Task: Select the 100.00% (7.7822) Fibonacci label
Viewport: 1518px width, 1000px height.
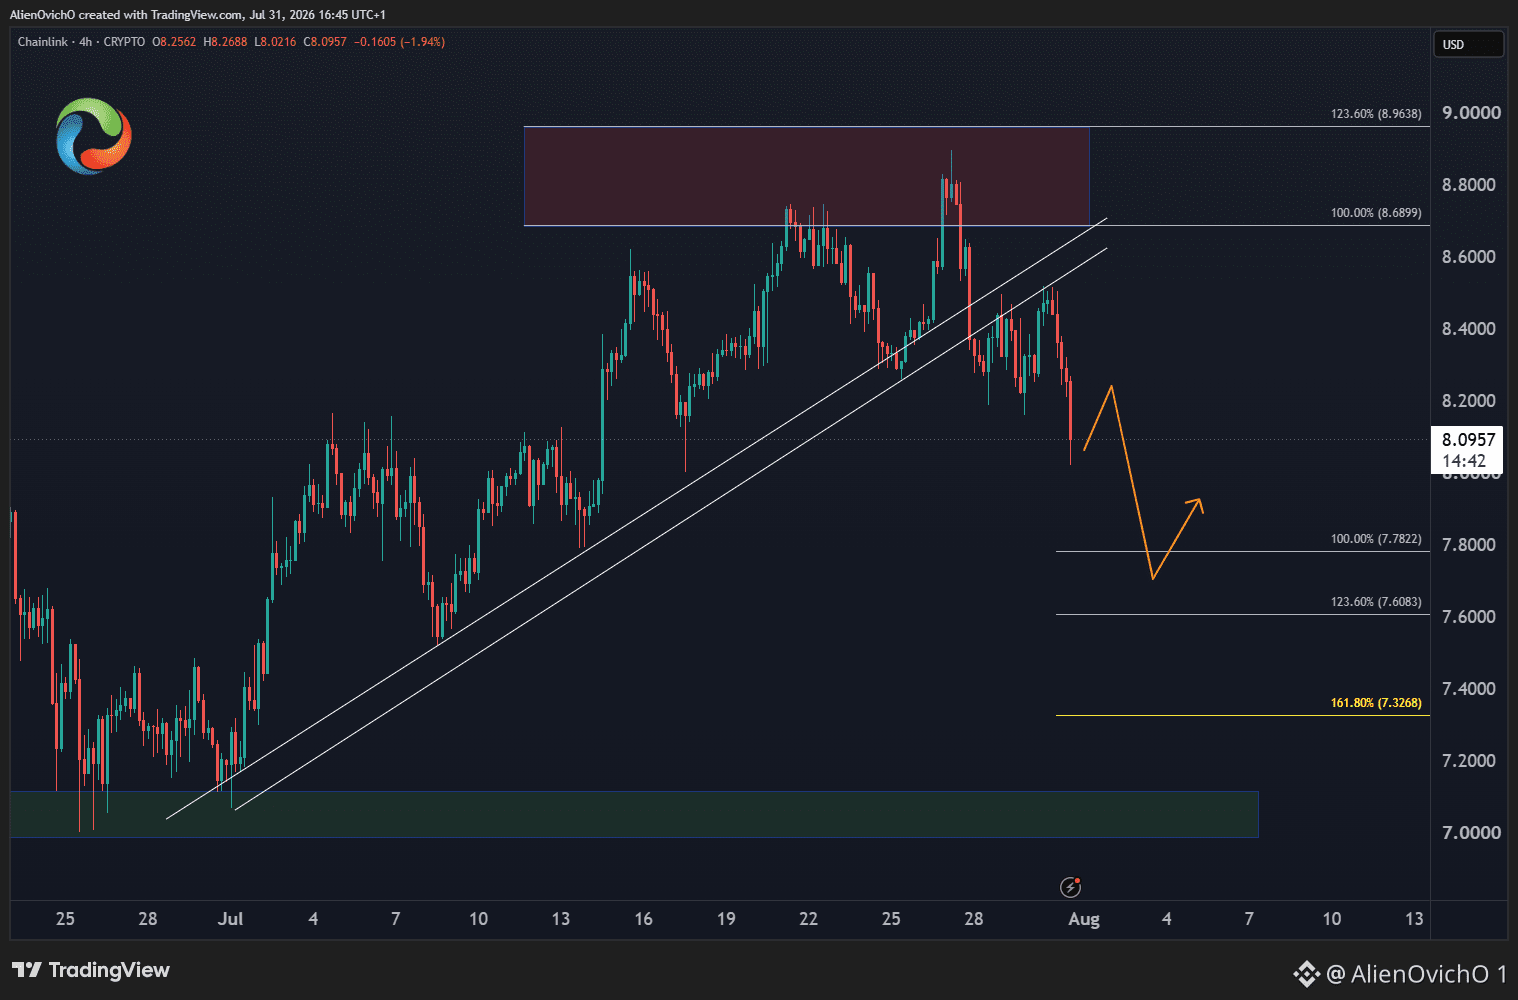Action: coord(1375,539)
